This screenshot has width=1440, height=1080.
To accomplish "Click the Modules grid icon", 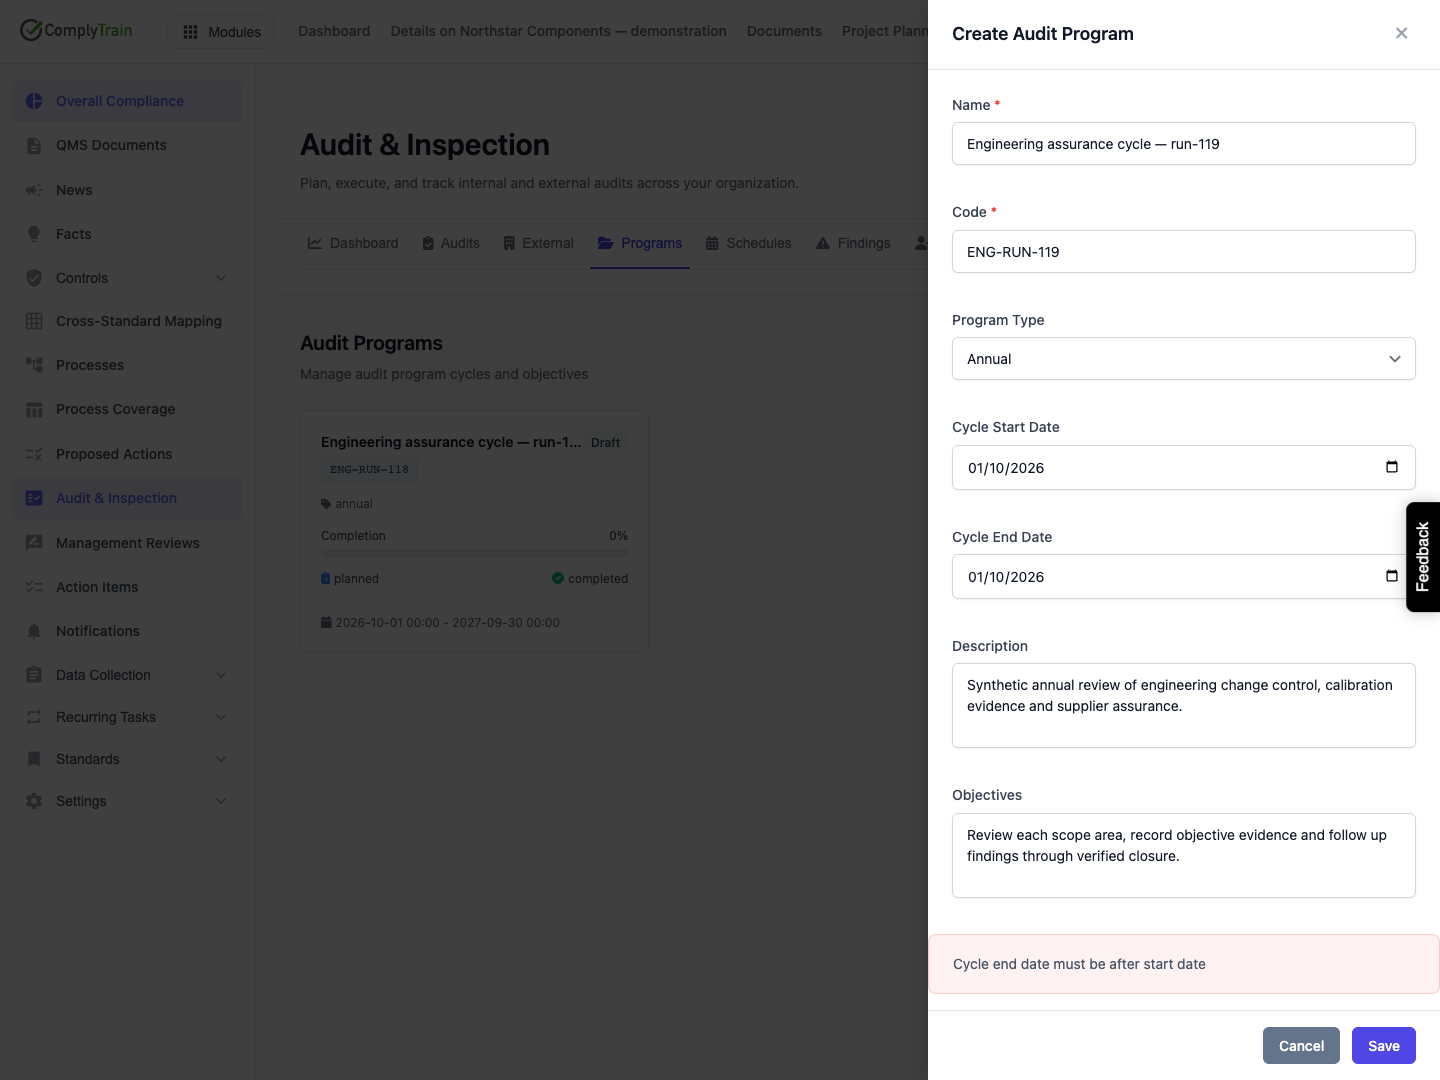I will coord(191,32).
